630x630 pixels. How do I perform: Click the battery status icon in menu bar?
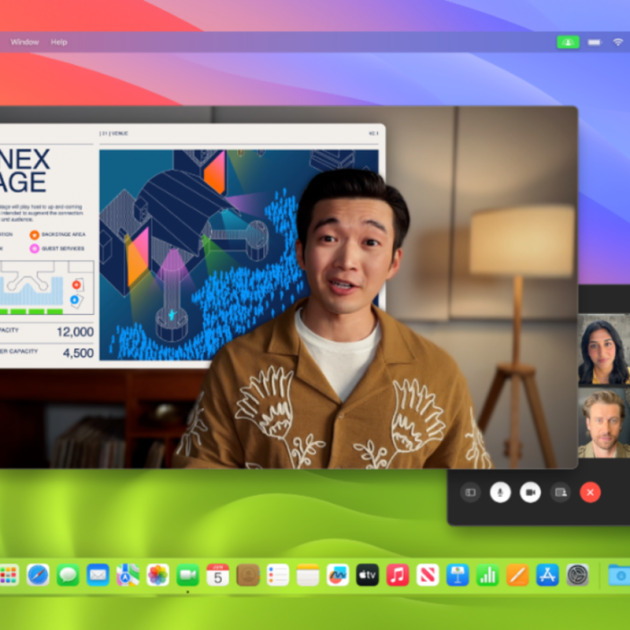coord(595,42)
